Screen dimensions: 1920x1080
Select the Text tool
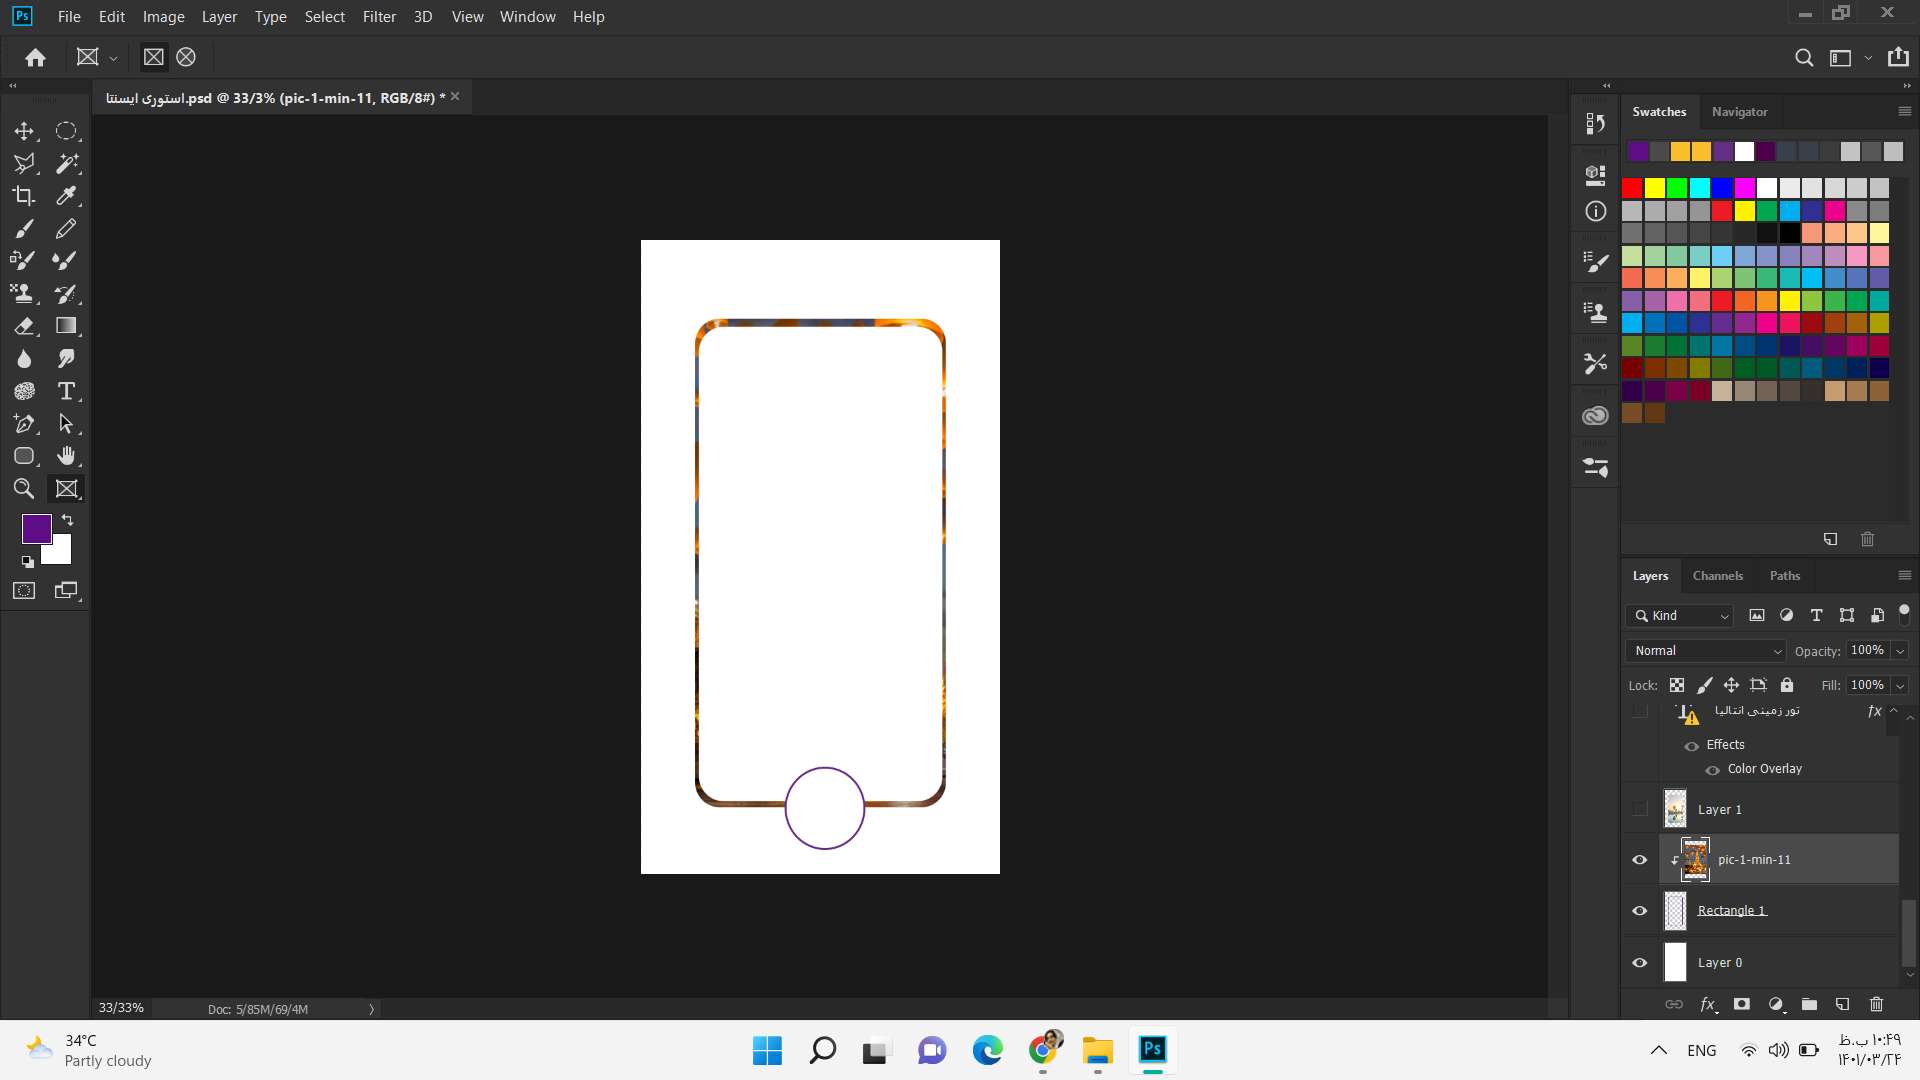(x=66, y=390)
